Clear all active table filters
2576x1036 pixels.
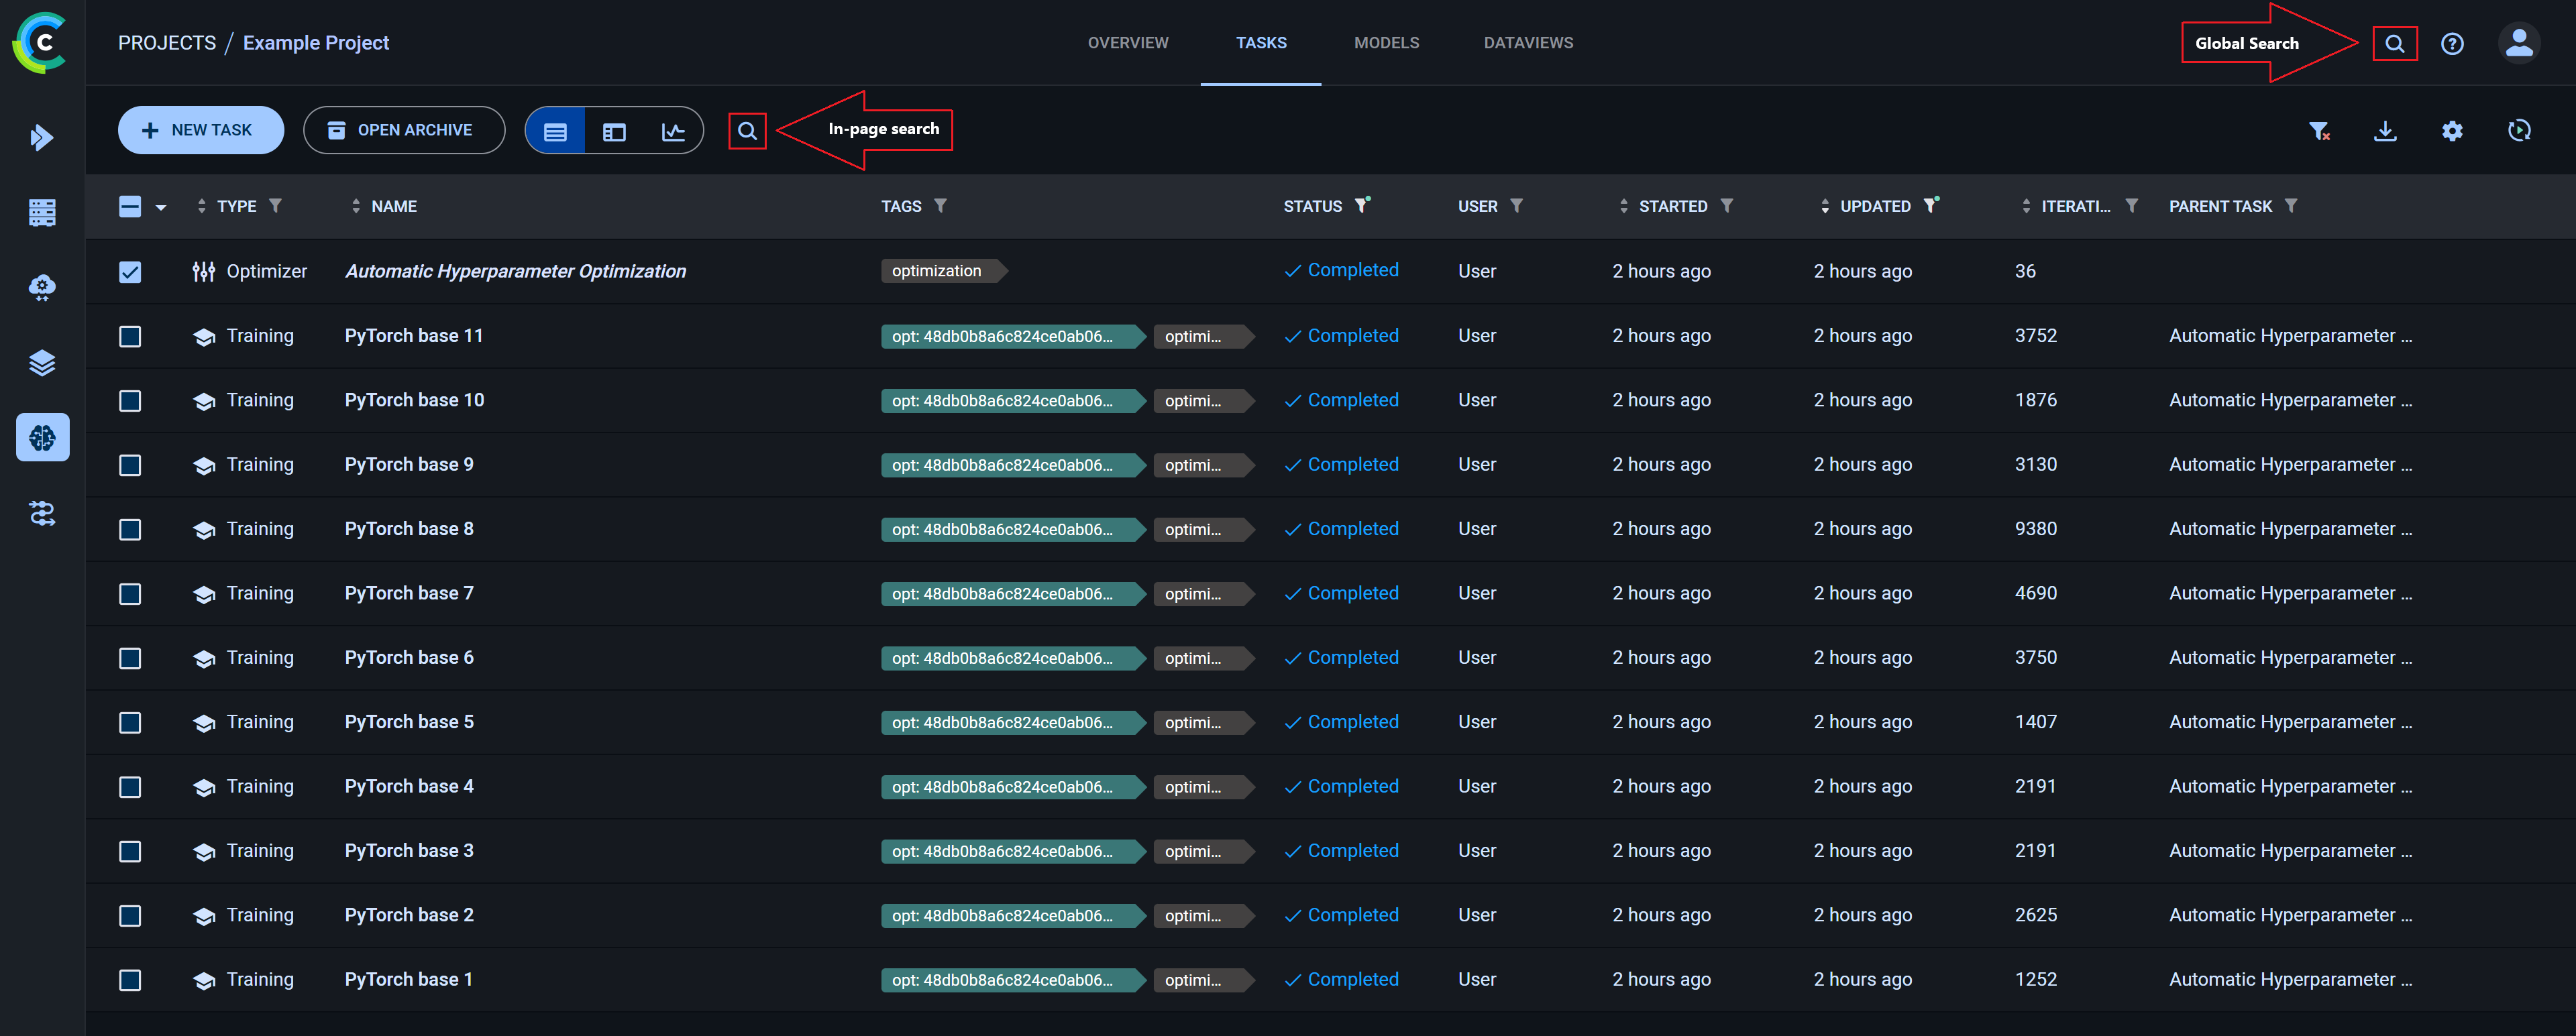click(x=2320, y=130)
